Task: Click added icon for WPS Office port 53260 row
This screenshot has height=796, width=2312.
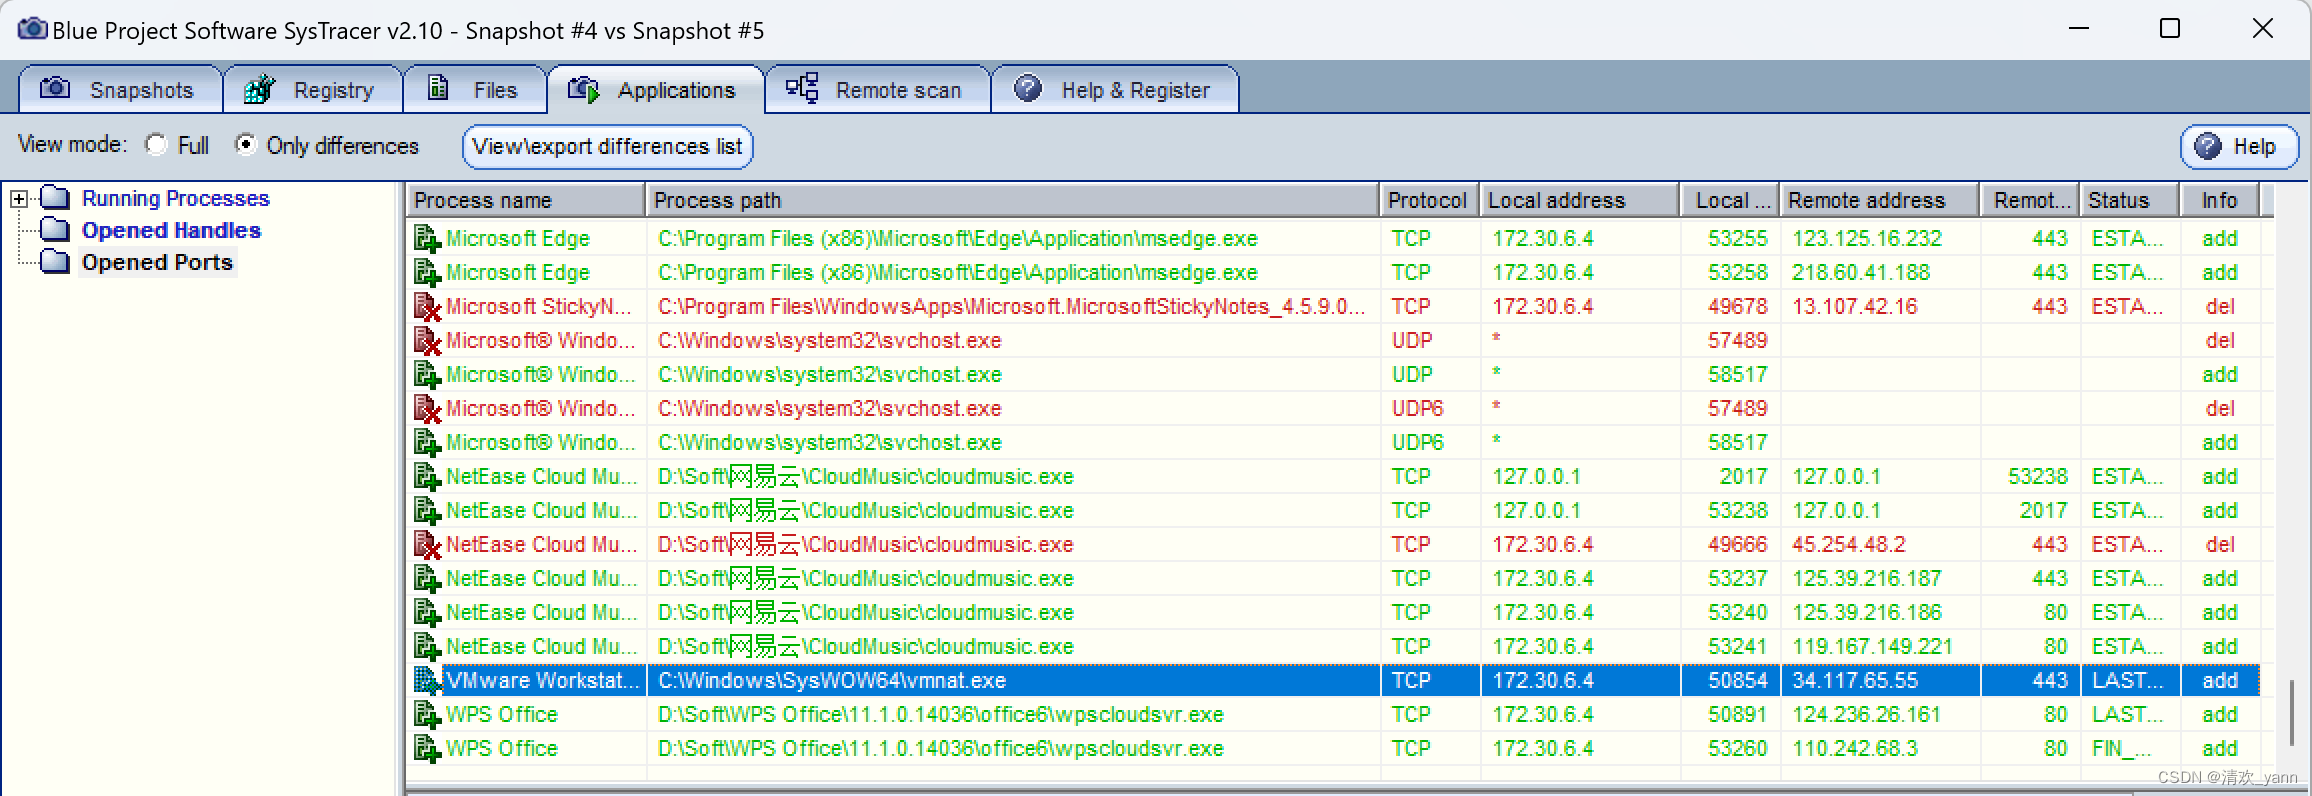Action: 428,749
